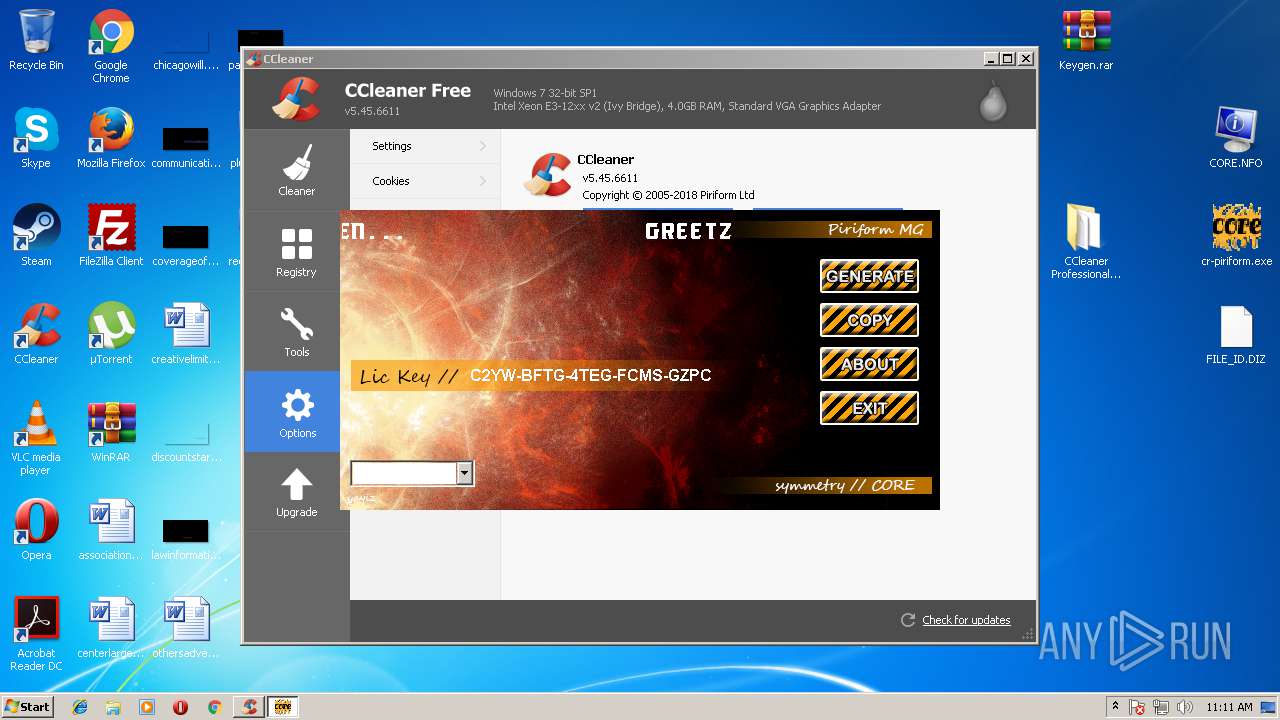Click the ABOUT button in the keygen
1280x720 pixels.
(x=869, y=364)
